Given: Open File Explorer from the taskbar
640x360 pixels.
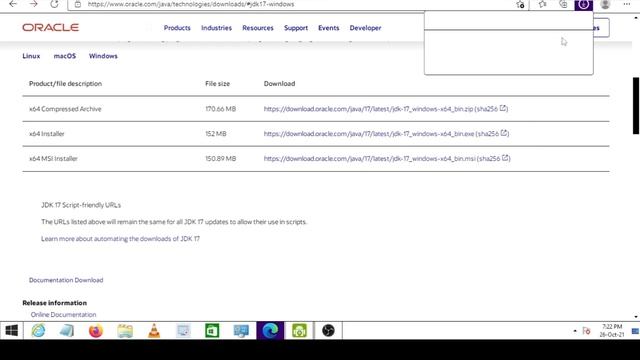Looking at the screenshot, I should click(x=125, y=331).
